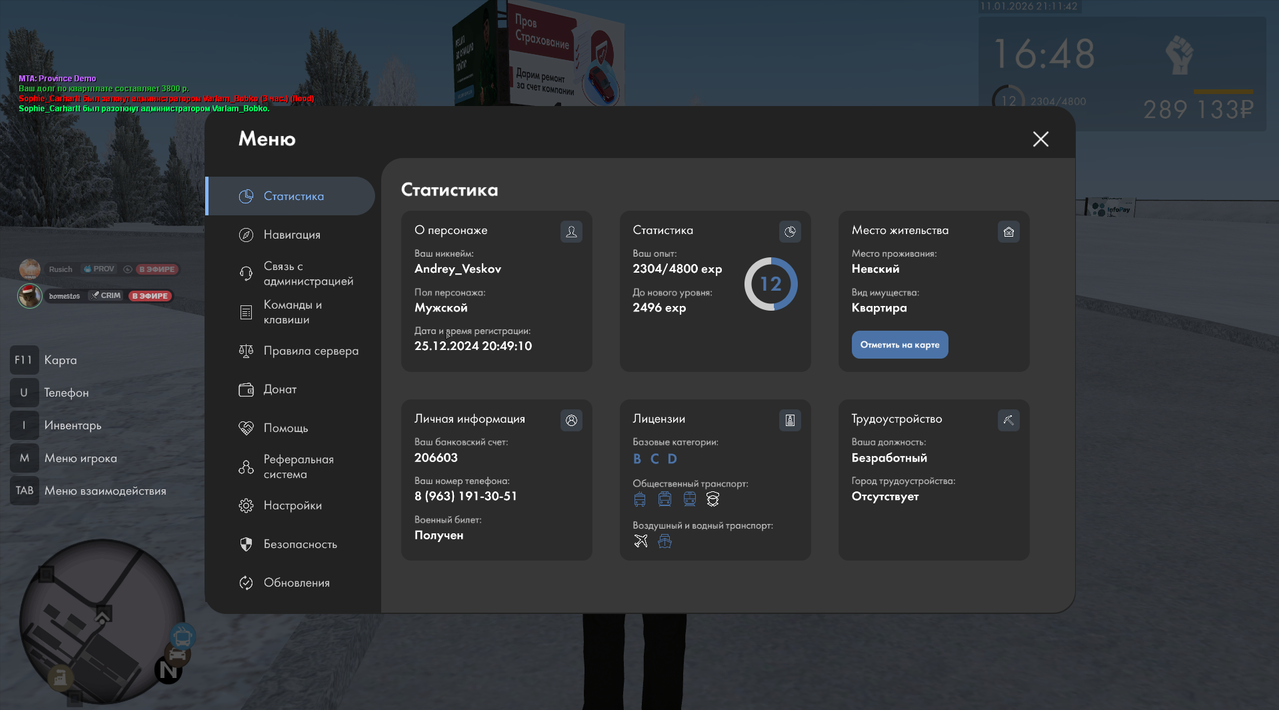
Task: Click the profile icon in О персонаже card
Action: point(571,231)
